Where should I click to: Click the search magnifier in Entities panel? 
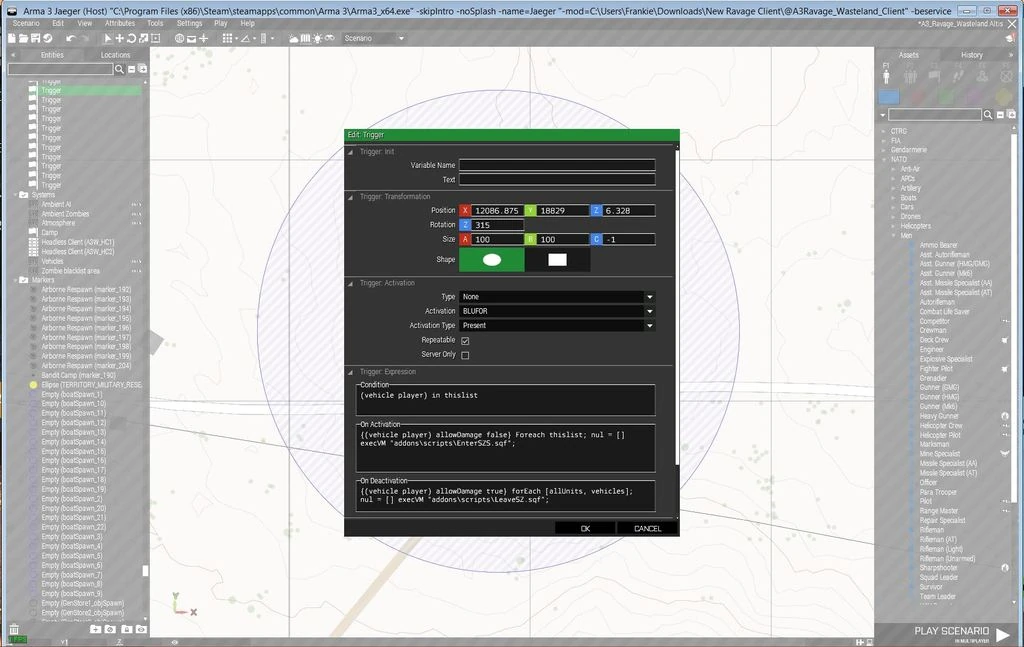tap(119, 69)
